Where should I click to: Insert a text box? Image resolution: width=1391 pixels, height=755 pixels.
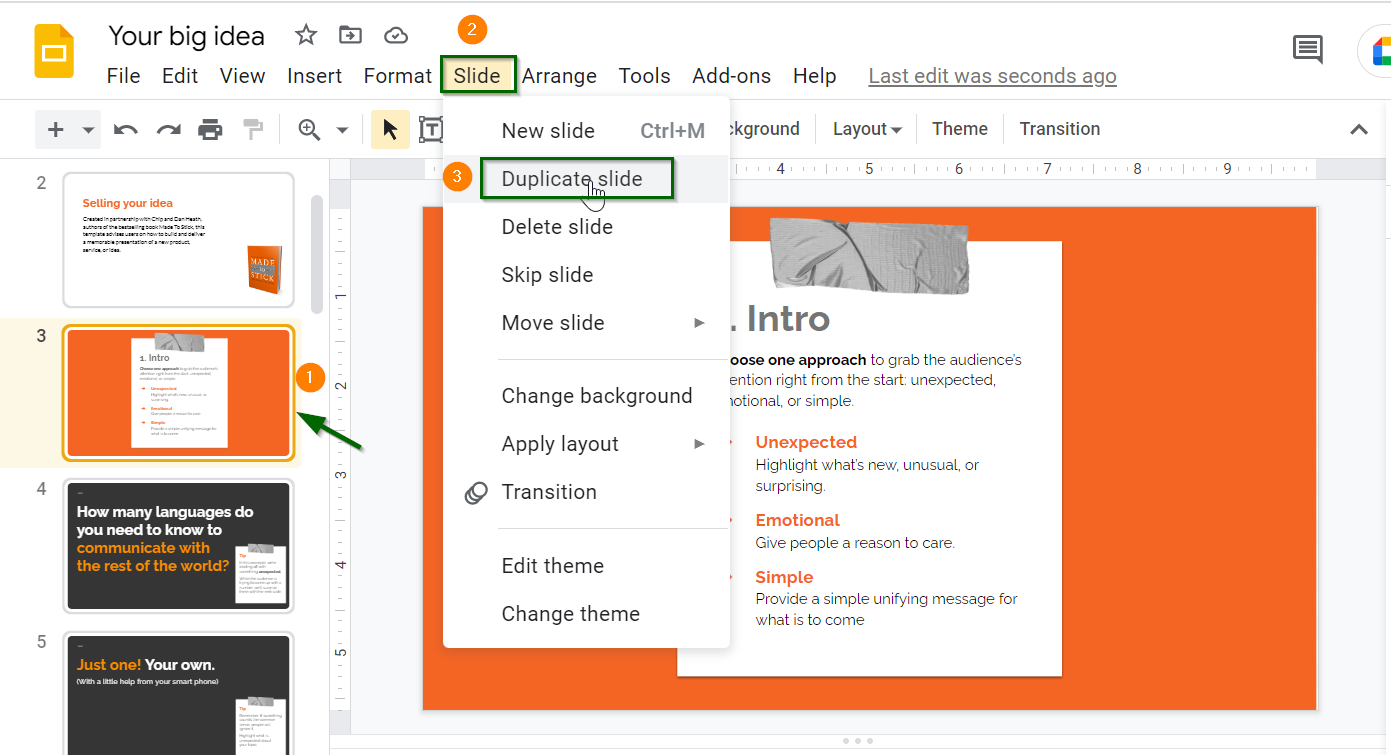click(430, 130)
